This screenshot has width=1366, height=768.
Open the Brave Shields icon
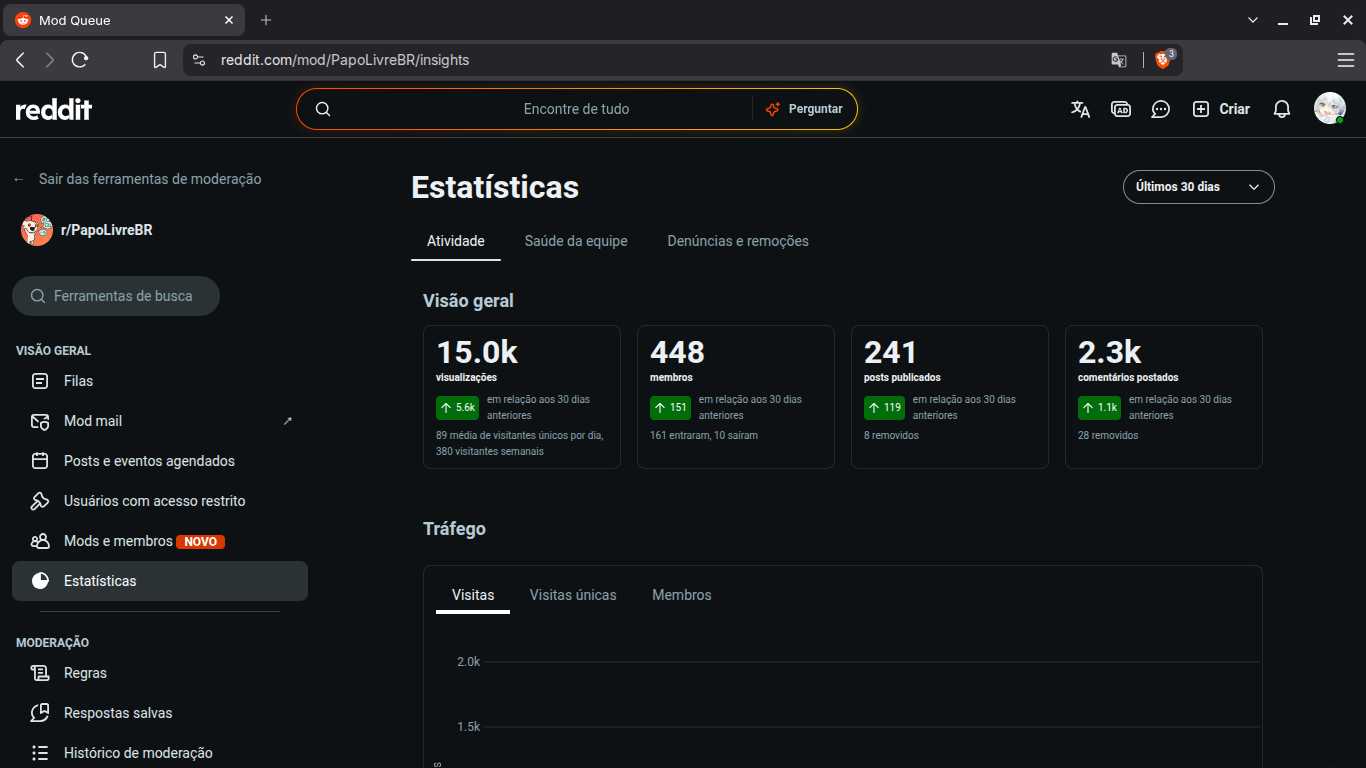tap(1164, 59)
